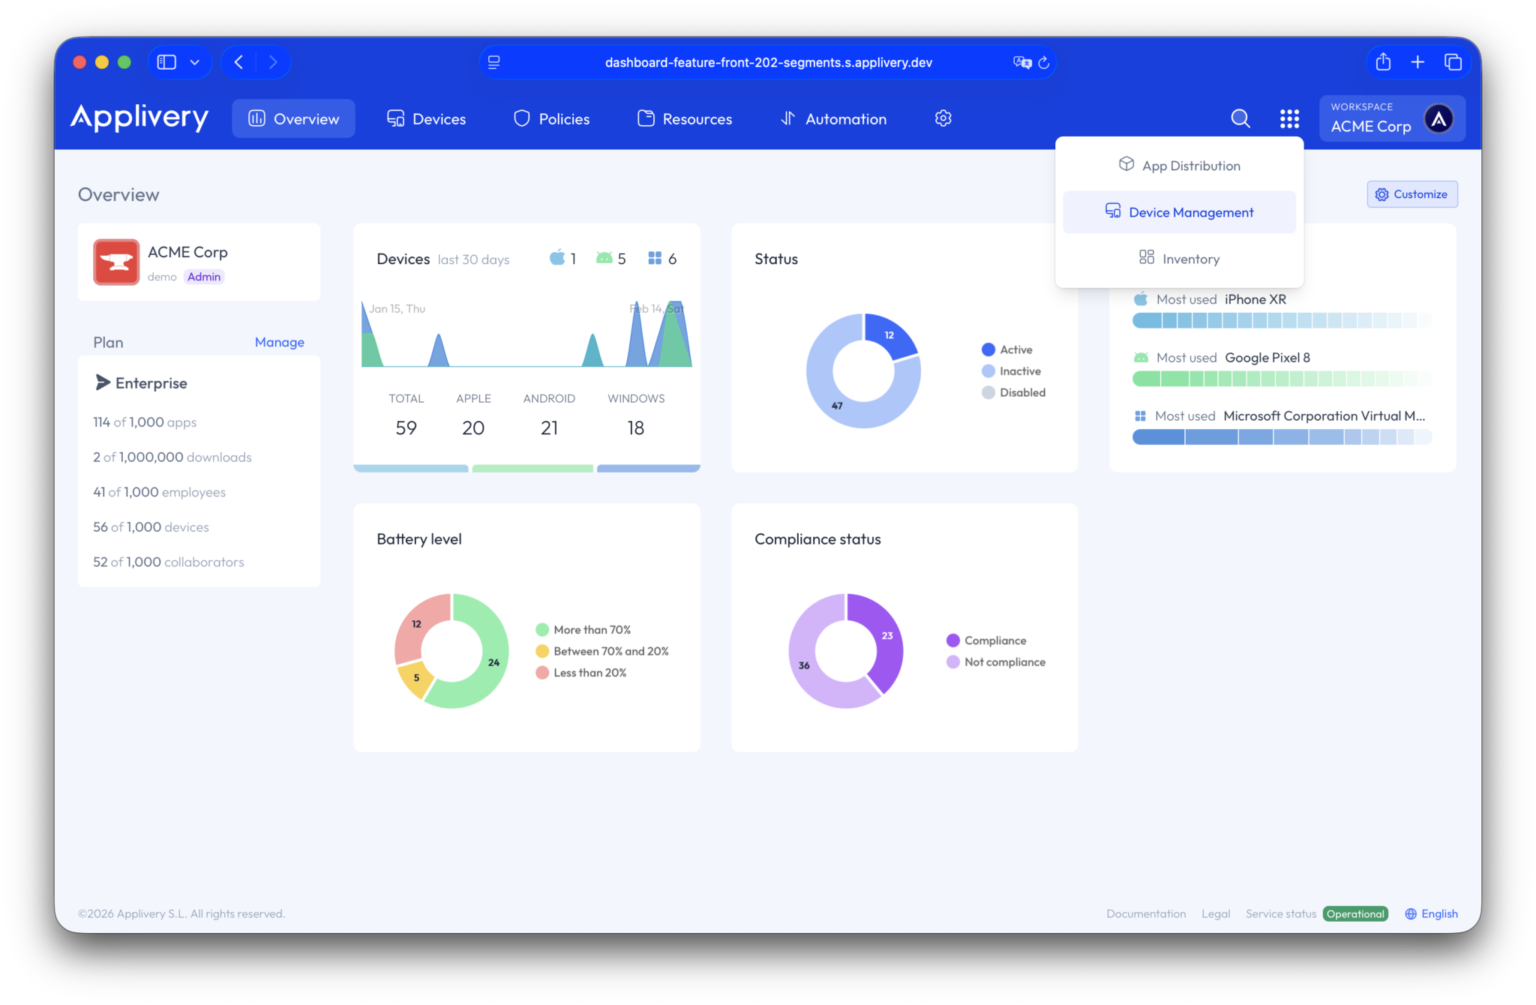Viewport: 1536px width, 1005px height.
Task: Open the search magnifying glass icon
Action: (x=1240, y=118)
